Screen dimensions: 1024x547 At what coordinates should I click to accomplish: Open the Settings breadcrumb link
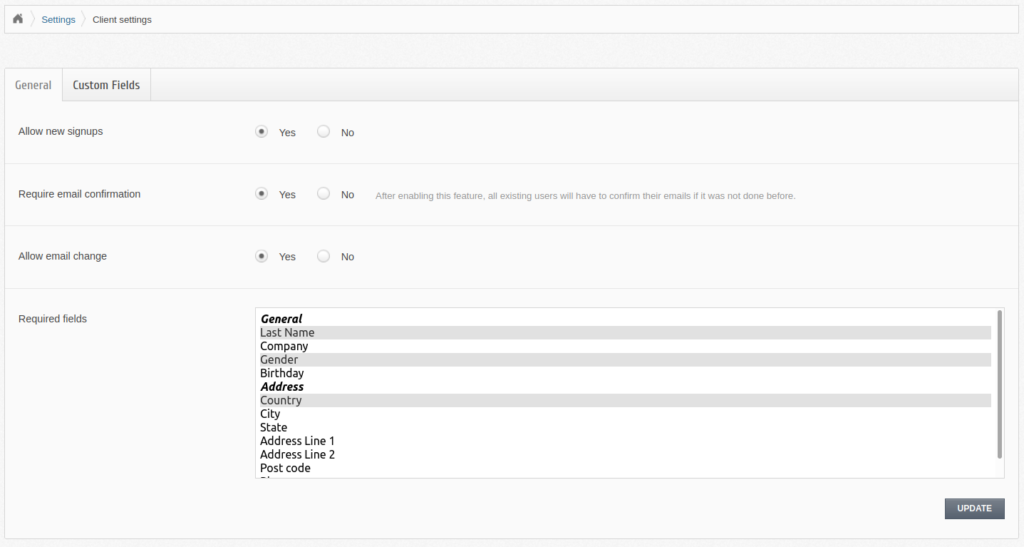pyautogui.click(x=58, y=19)
